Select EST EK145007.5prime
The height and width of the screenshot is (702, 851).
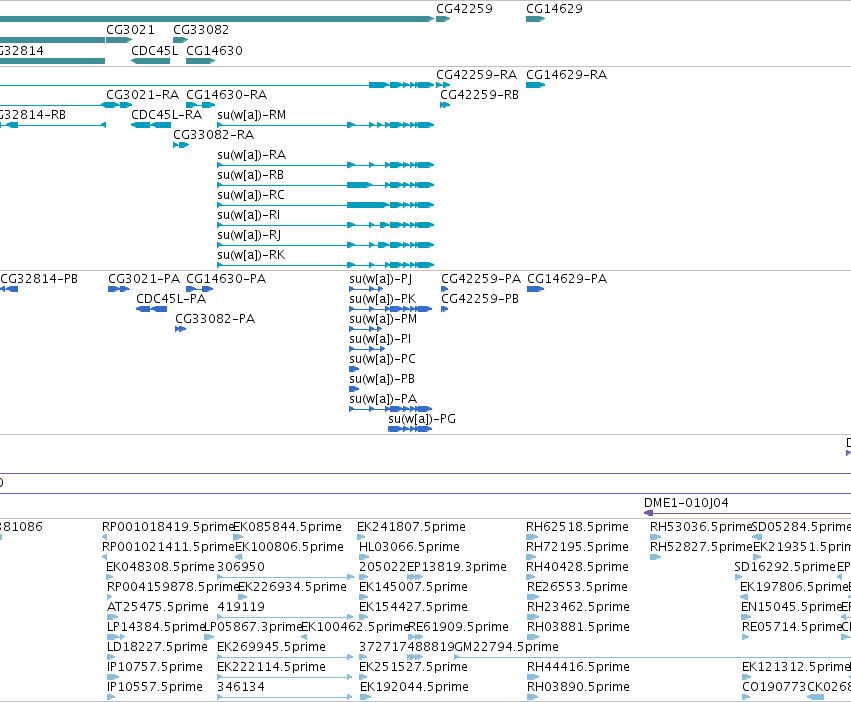click(x=414, y=587)
